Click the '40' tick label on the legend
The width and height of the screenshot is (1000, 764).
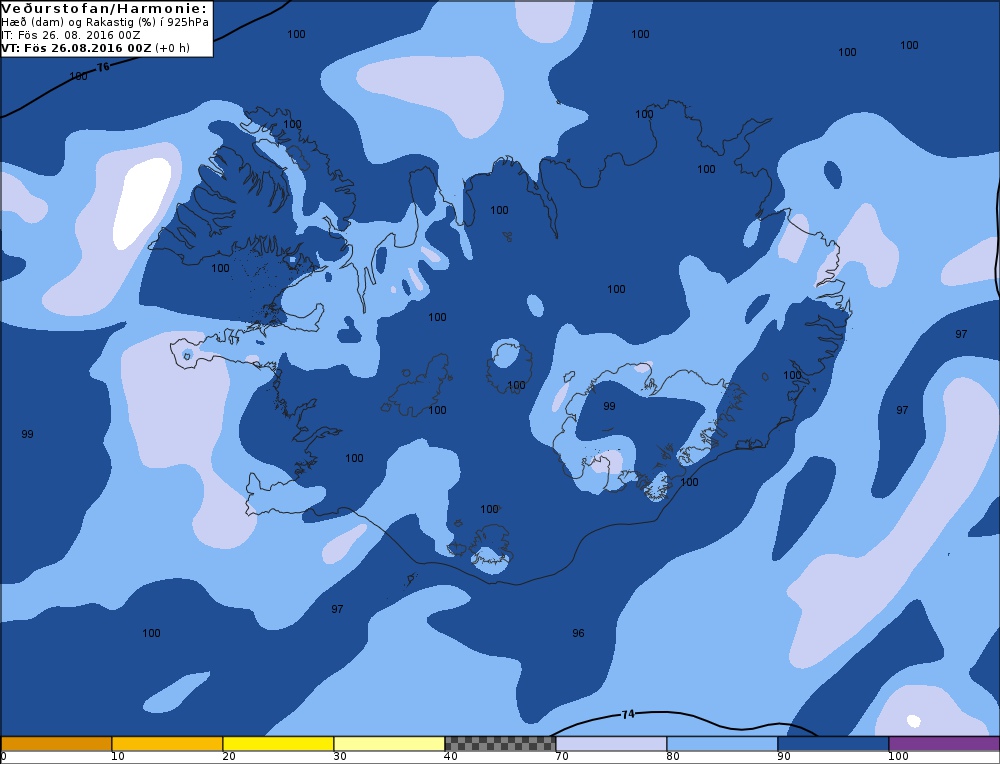click(451, 757)
